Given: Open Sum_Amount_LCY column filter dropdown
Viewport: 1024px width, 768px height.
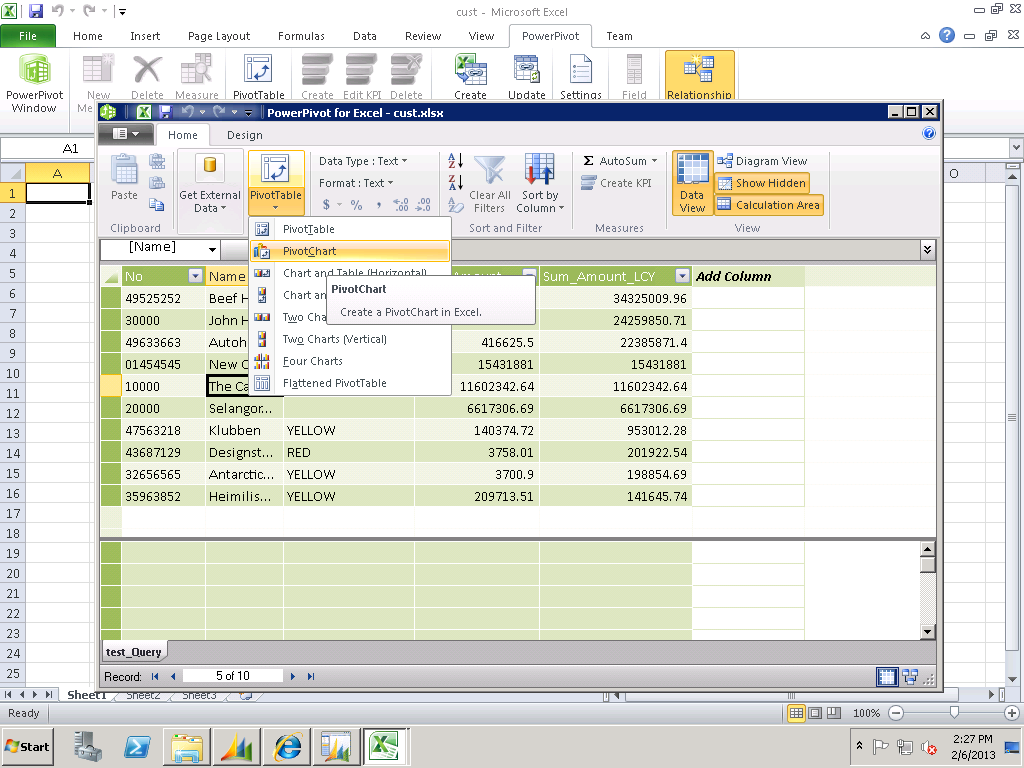Looking at the screenshot, I should (x=682, y=276).
